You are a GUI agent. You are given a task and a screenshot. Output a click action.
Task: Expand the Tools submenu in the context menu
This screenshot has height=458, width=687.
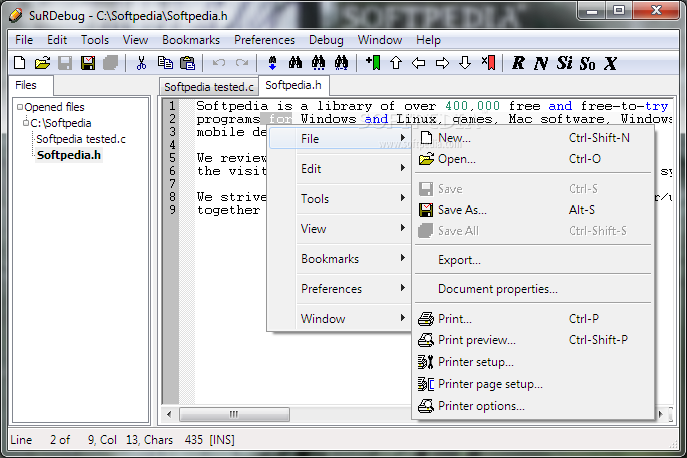pyautogui.click(x=353, y=199)
